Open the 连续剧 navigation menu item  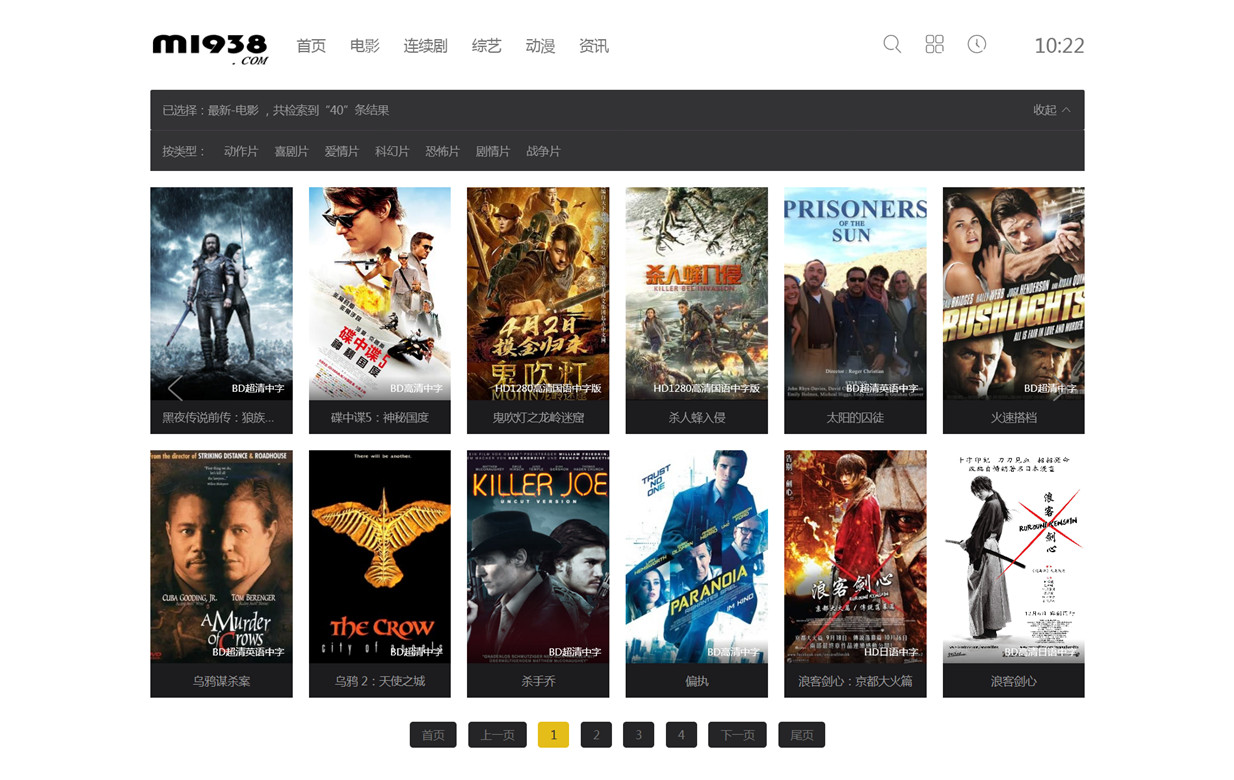point(425,46)
